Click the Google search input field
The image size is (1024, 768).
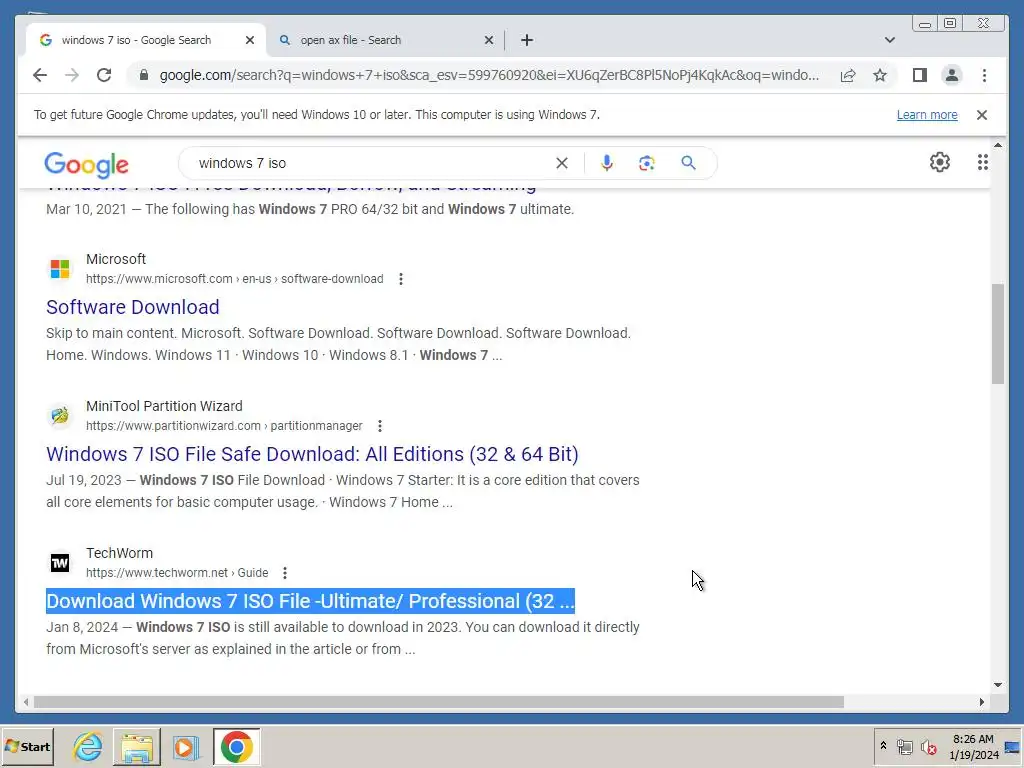click(372, 163)
